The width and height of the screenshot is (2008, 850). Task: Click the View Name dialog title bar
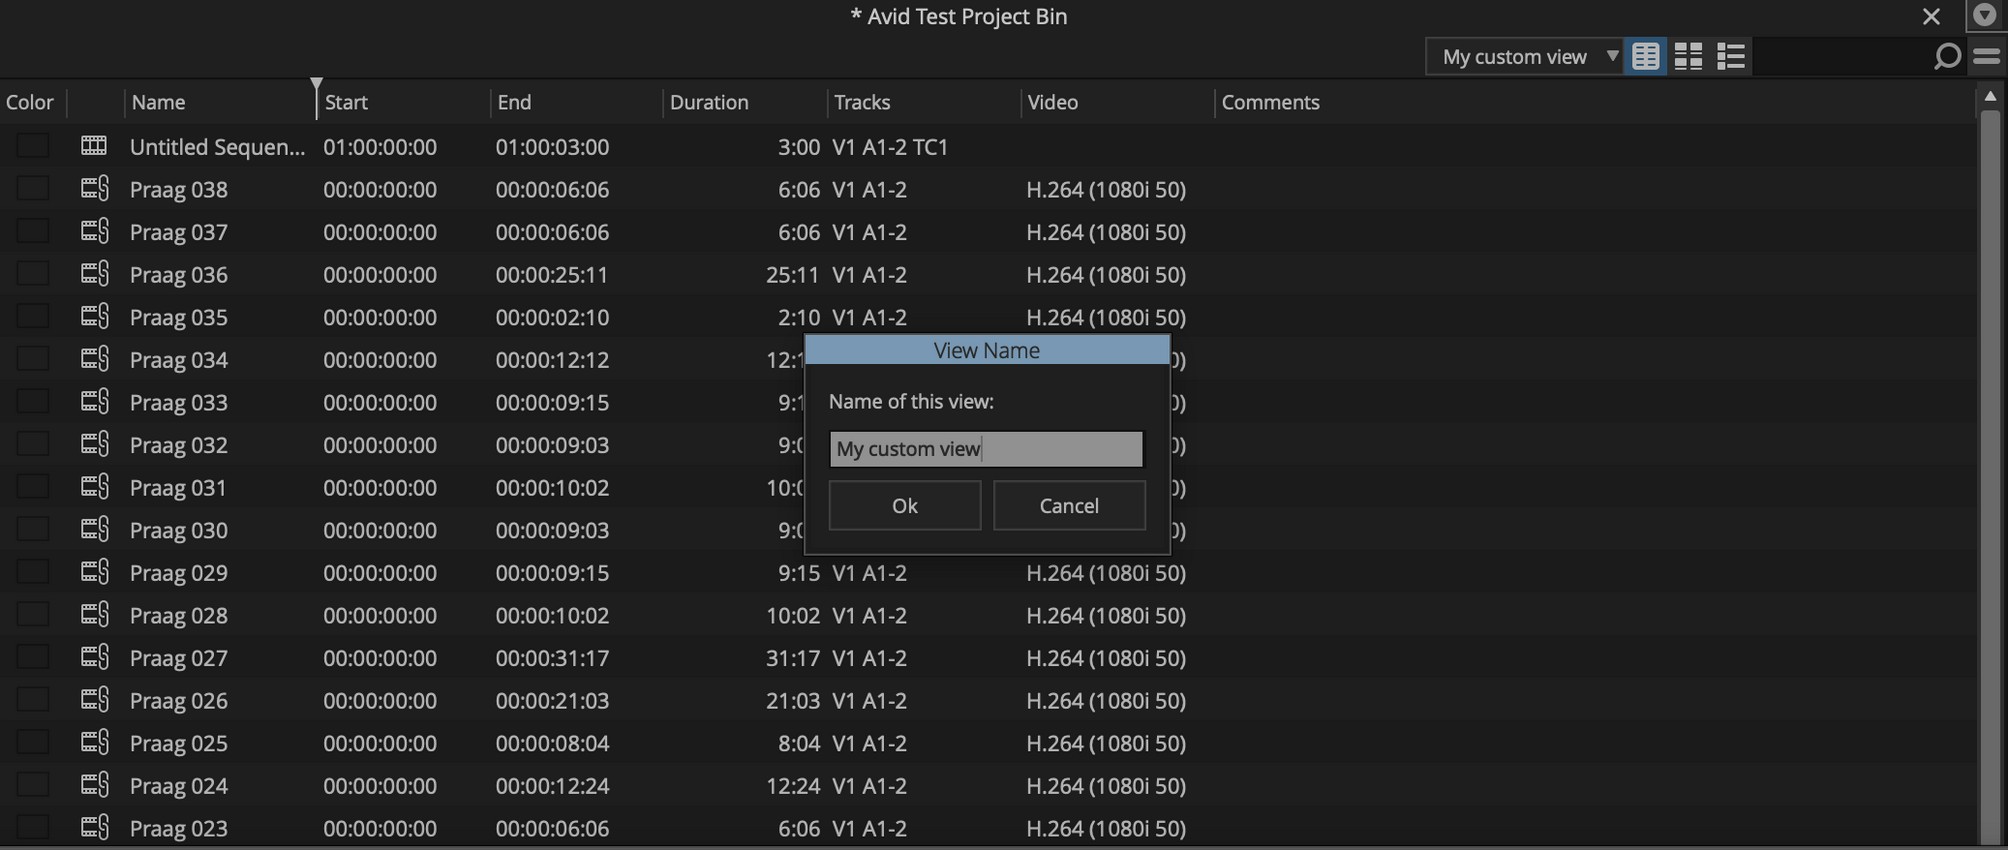coord(987,350)
